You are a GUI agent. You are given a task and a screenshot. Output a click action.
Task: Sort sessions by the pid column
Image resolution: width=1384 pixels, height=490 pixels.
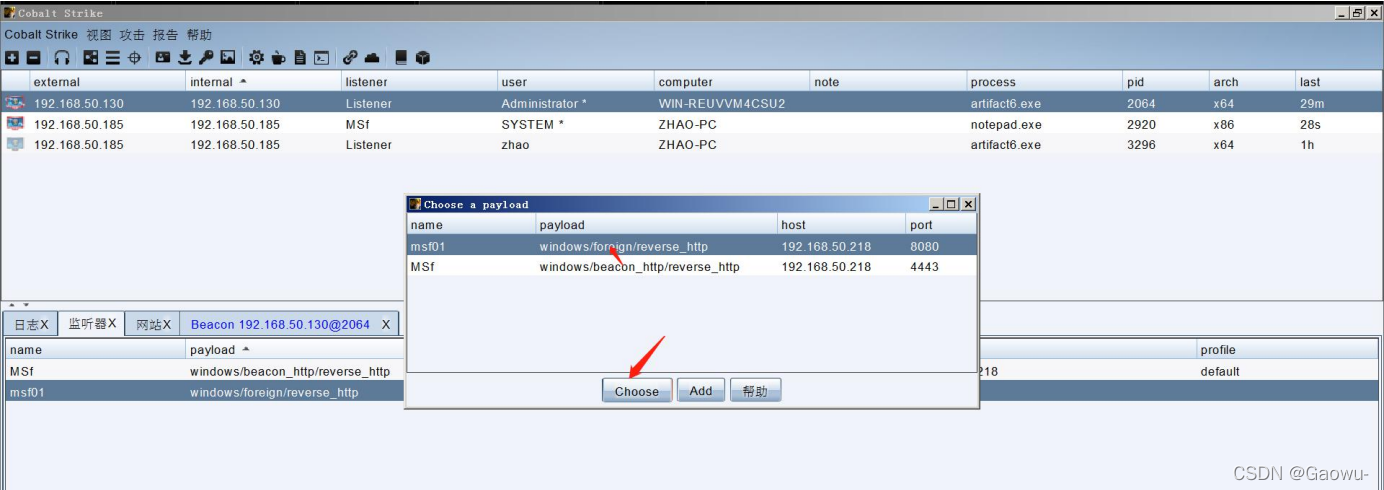pyautogui.click(x=1165, y=82)
